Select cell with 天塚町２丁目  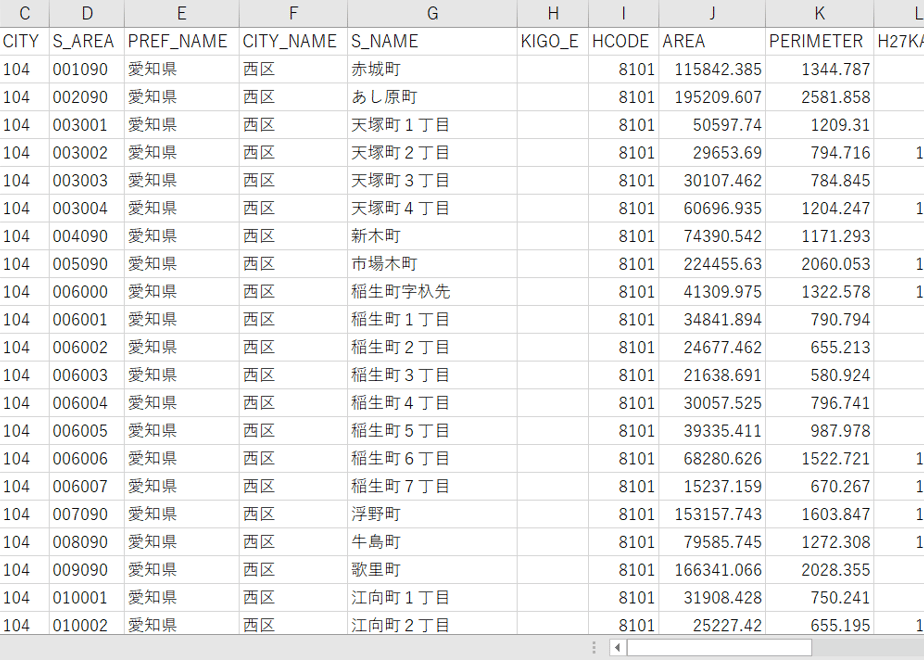433,153
